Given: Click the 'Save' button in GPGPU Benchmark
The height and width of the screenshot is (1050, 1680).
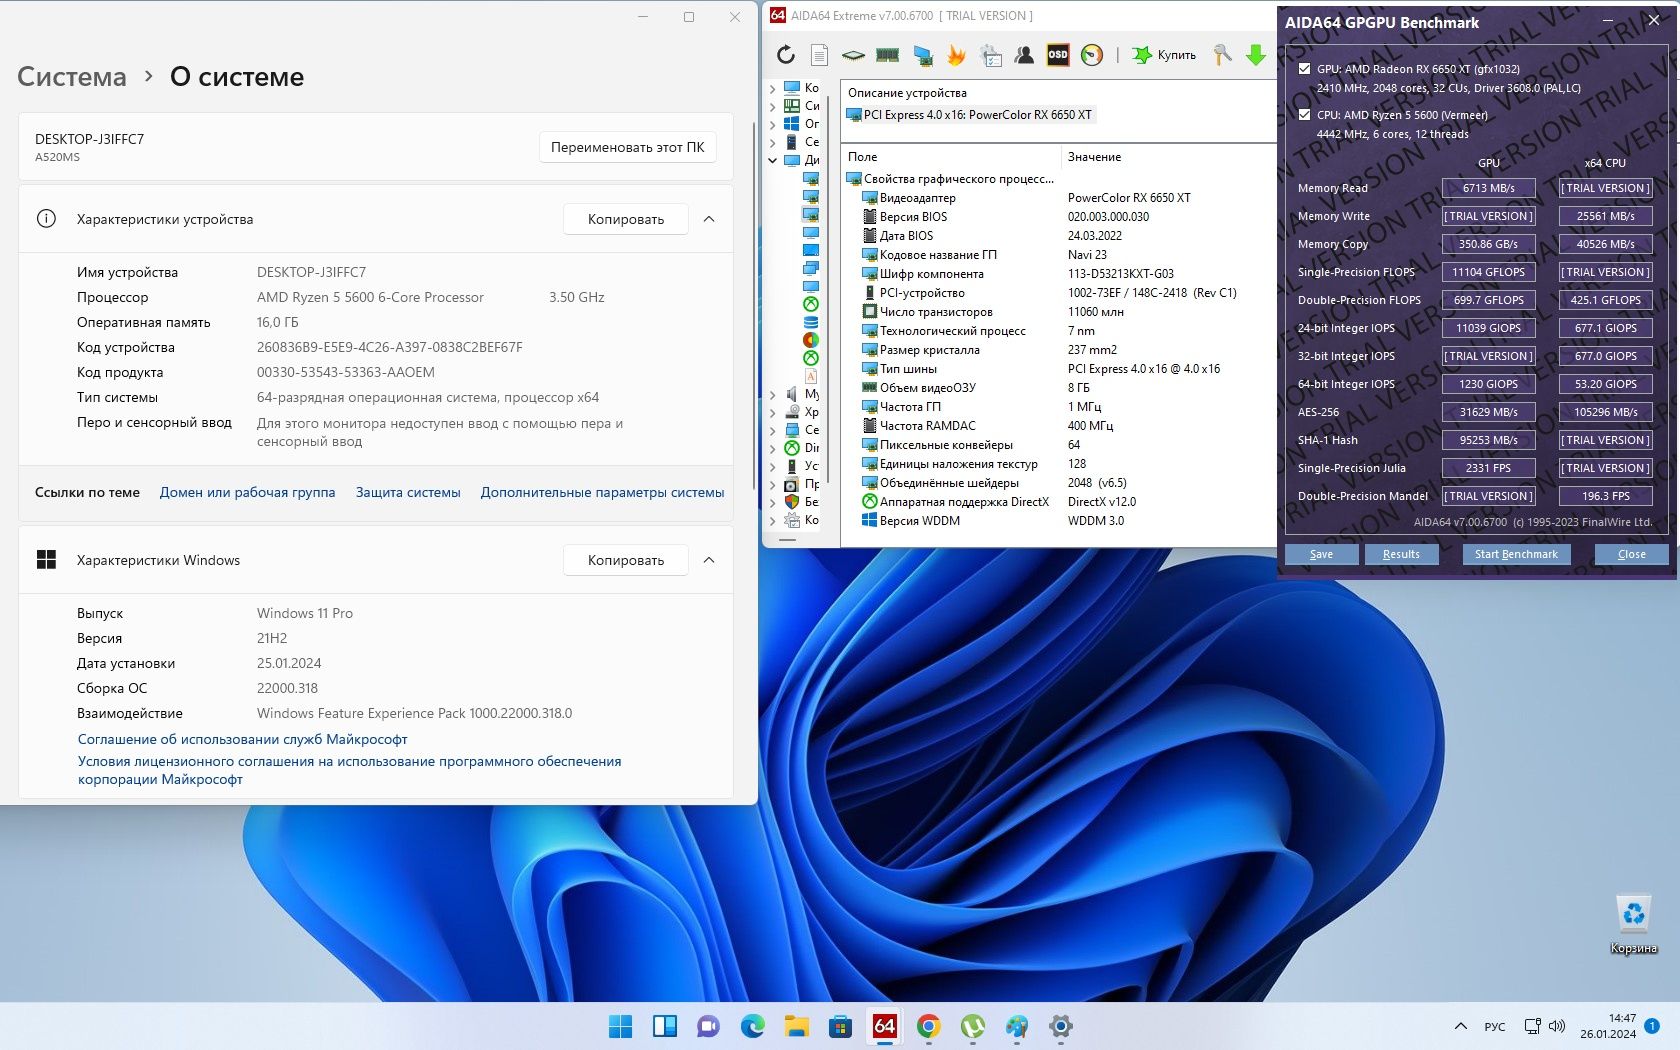Looking at the screenshot, I should coord(1321,554).
